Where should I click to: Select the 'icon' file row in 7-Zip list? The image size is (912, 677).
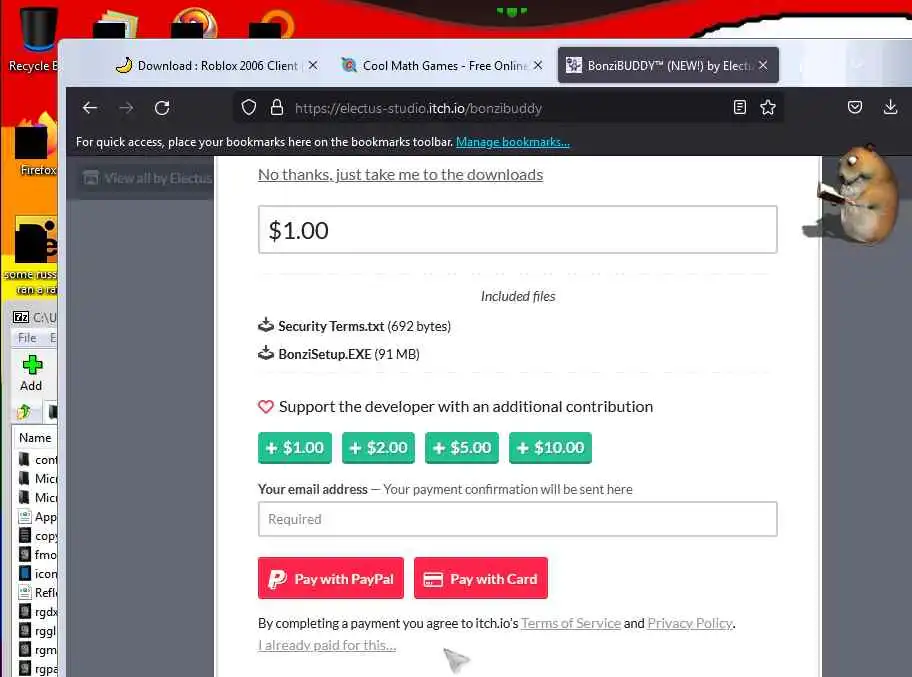[37, 573]
